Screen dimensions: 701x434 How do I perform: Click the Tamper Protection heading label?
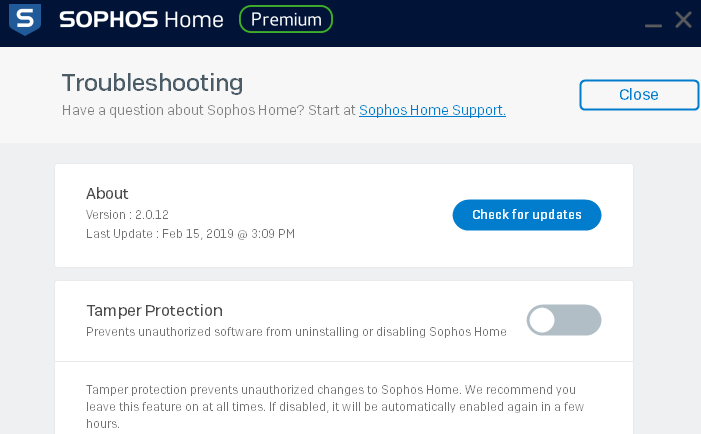click(154, 310)
